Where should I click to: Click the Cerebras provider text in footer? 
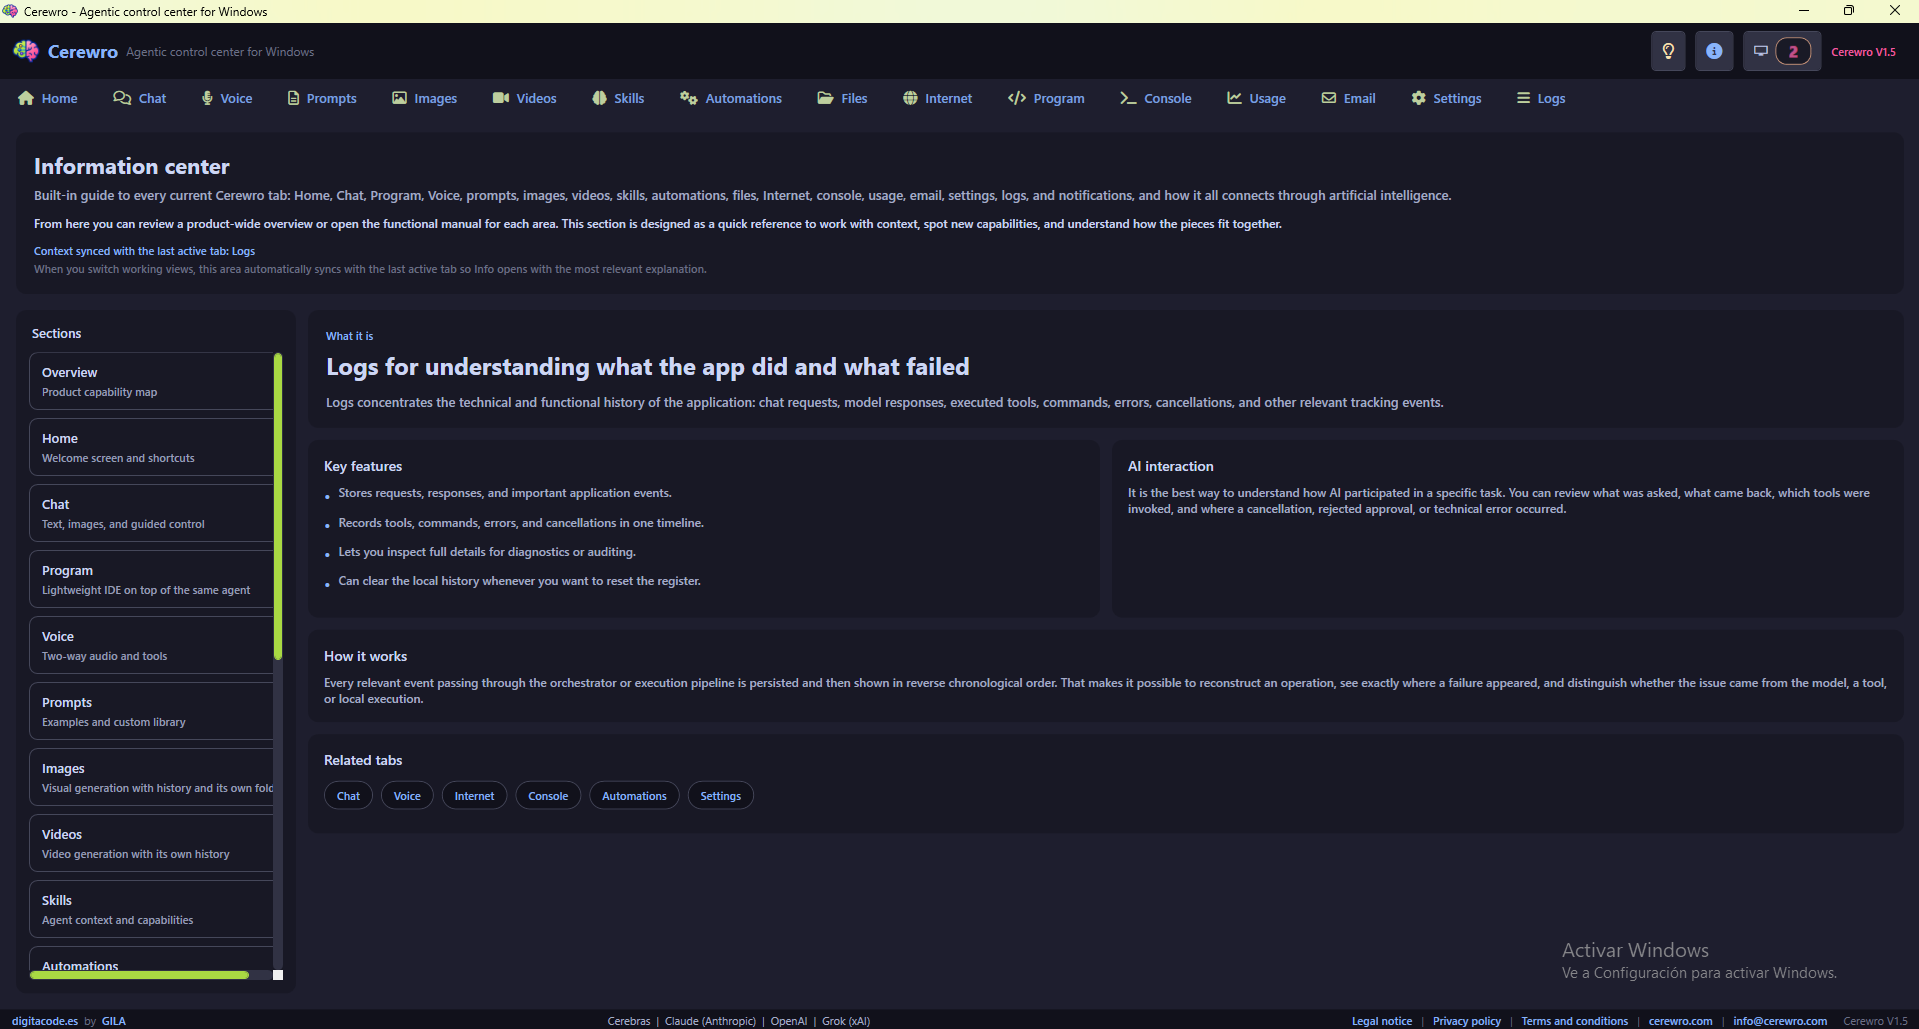[x=629, y=1021]
